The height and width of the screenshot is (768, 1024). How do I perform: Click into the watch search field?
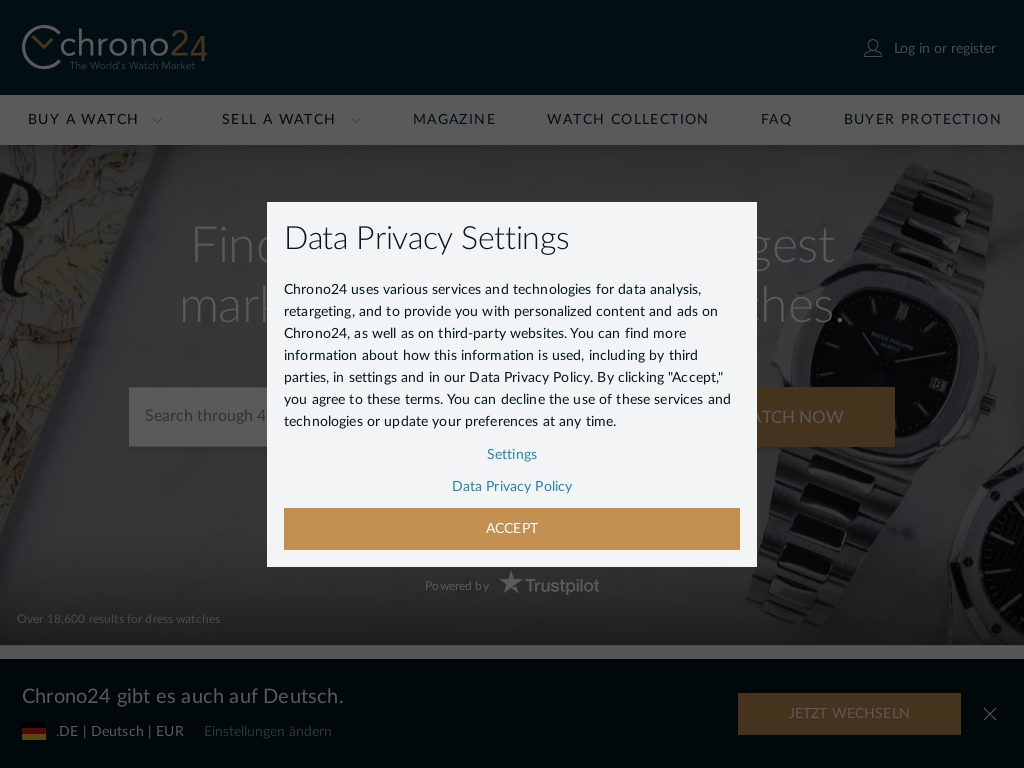(198, 417)
